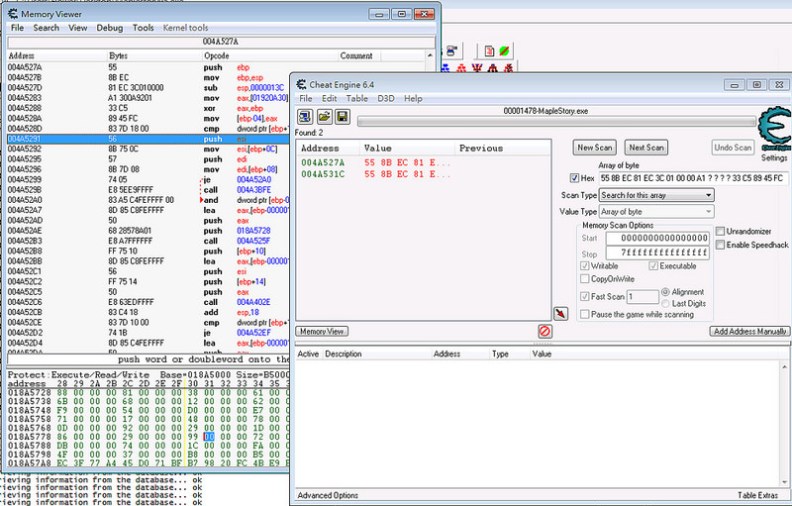Click the red trident icon in background toolbar
The width and height of the screenshot is (792, 506).
point(477,68)
